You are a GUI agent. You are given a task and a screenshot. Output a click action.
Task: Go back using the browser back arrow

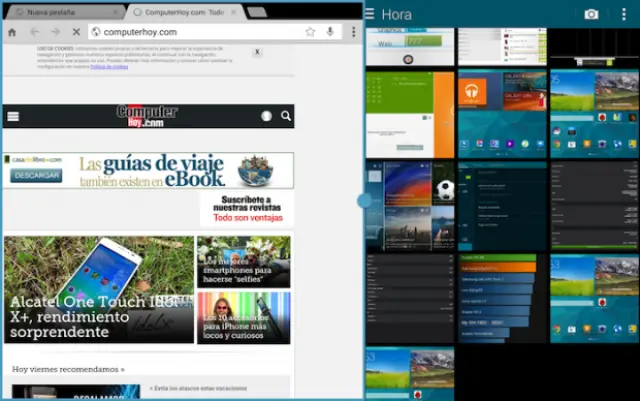[x=34, y=32]
